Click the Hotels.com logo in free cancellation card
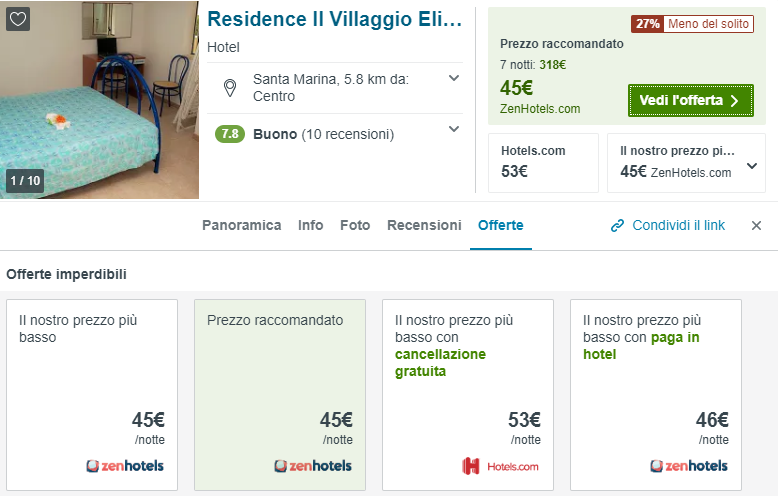778x496 pixels. [500, 465]
